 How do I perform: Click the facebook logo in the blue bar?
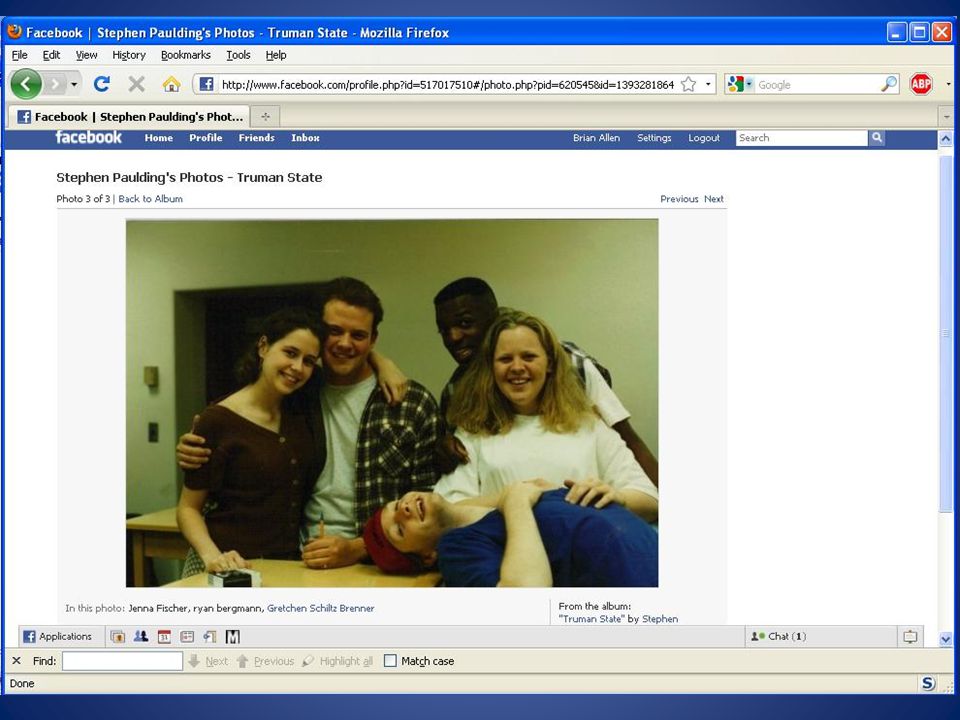89,137
